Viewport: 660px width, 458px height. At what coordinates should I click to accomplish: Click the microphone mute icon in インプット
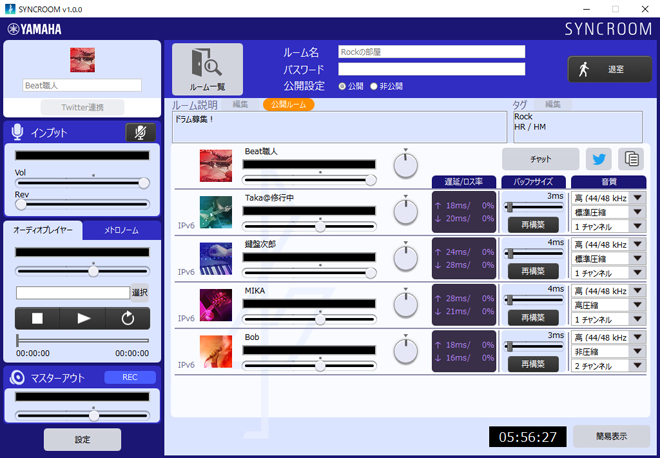point(140,132)
